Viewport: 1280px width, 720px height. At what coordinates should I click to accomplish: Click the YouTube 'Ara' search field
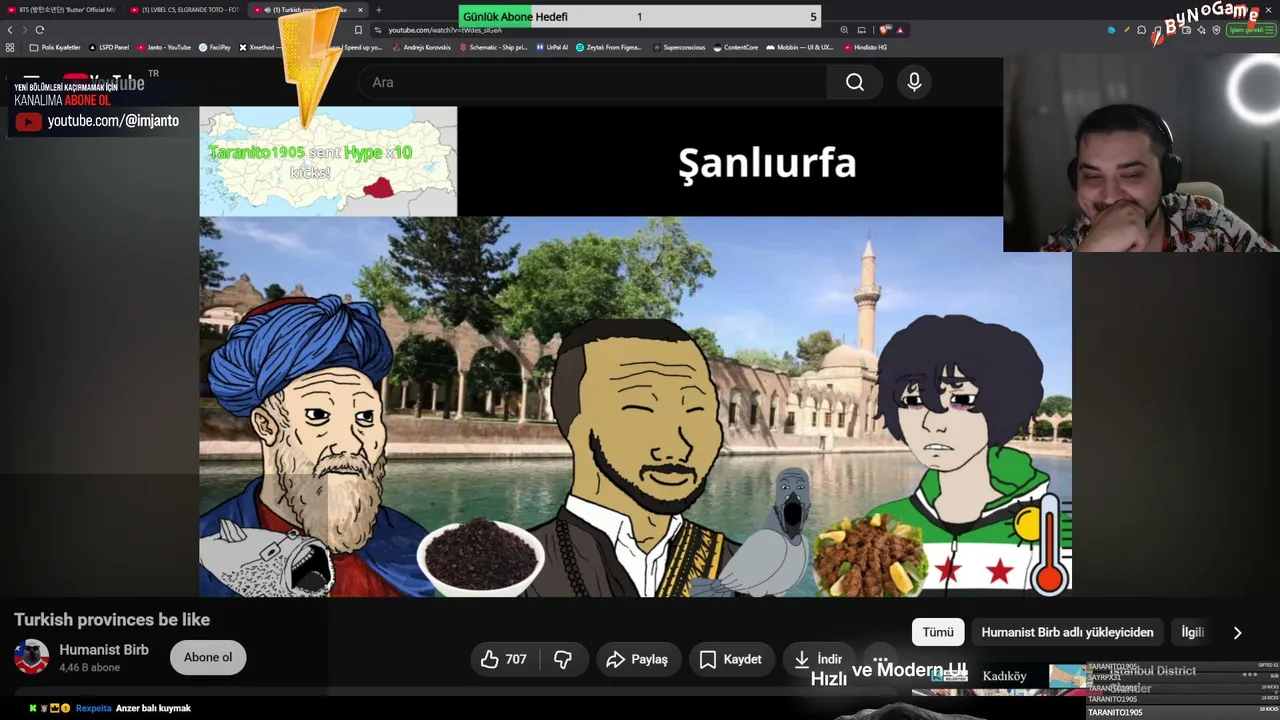pyautogui.click(x=592, y=82)
